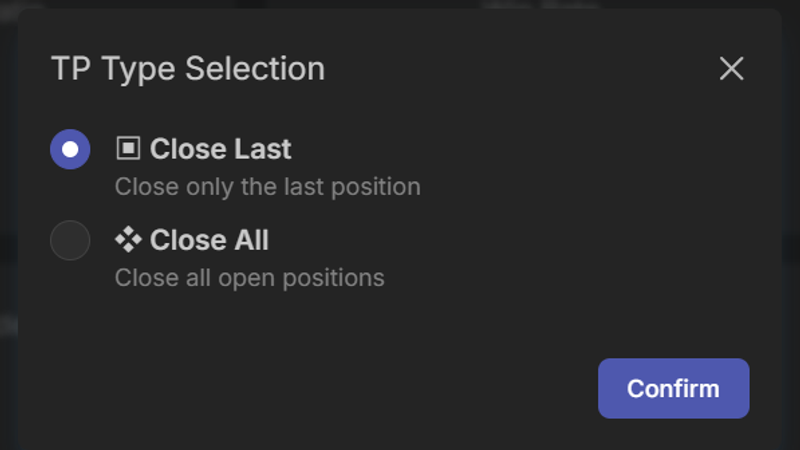
Task: Click 'Close all open positions' description
Action: (x=249, y=277)
